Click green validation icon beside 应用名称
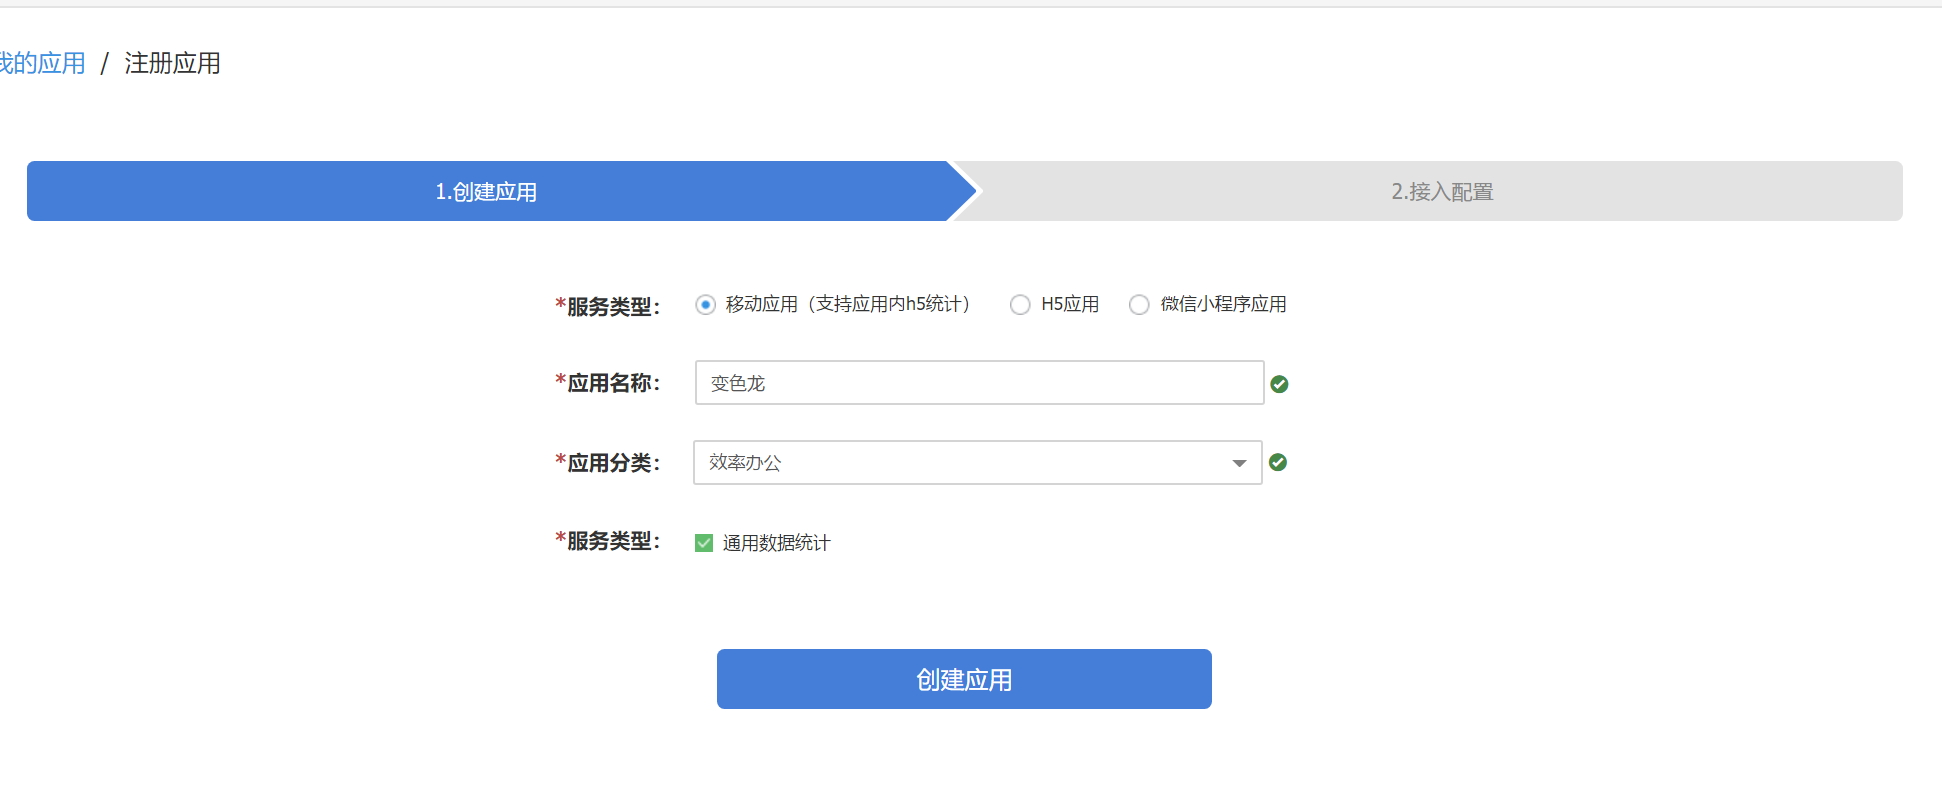Screen dimensions: 1942x798 click(x=1279, y=384)
